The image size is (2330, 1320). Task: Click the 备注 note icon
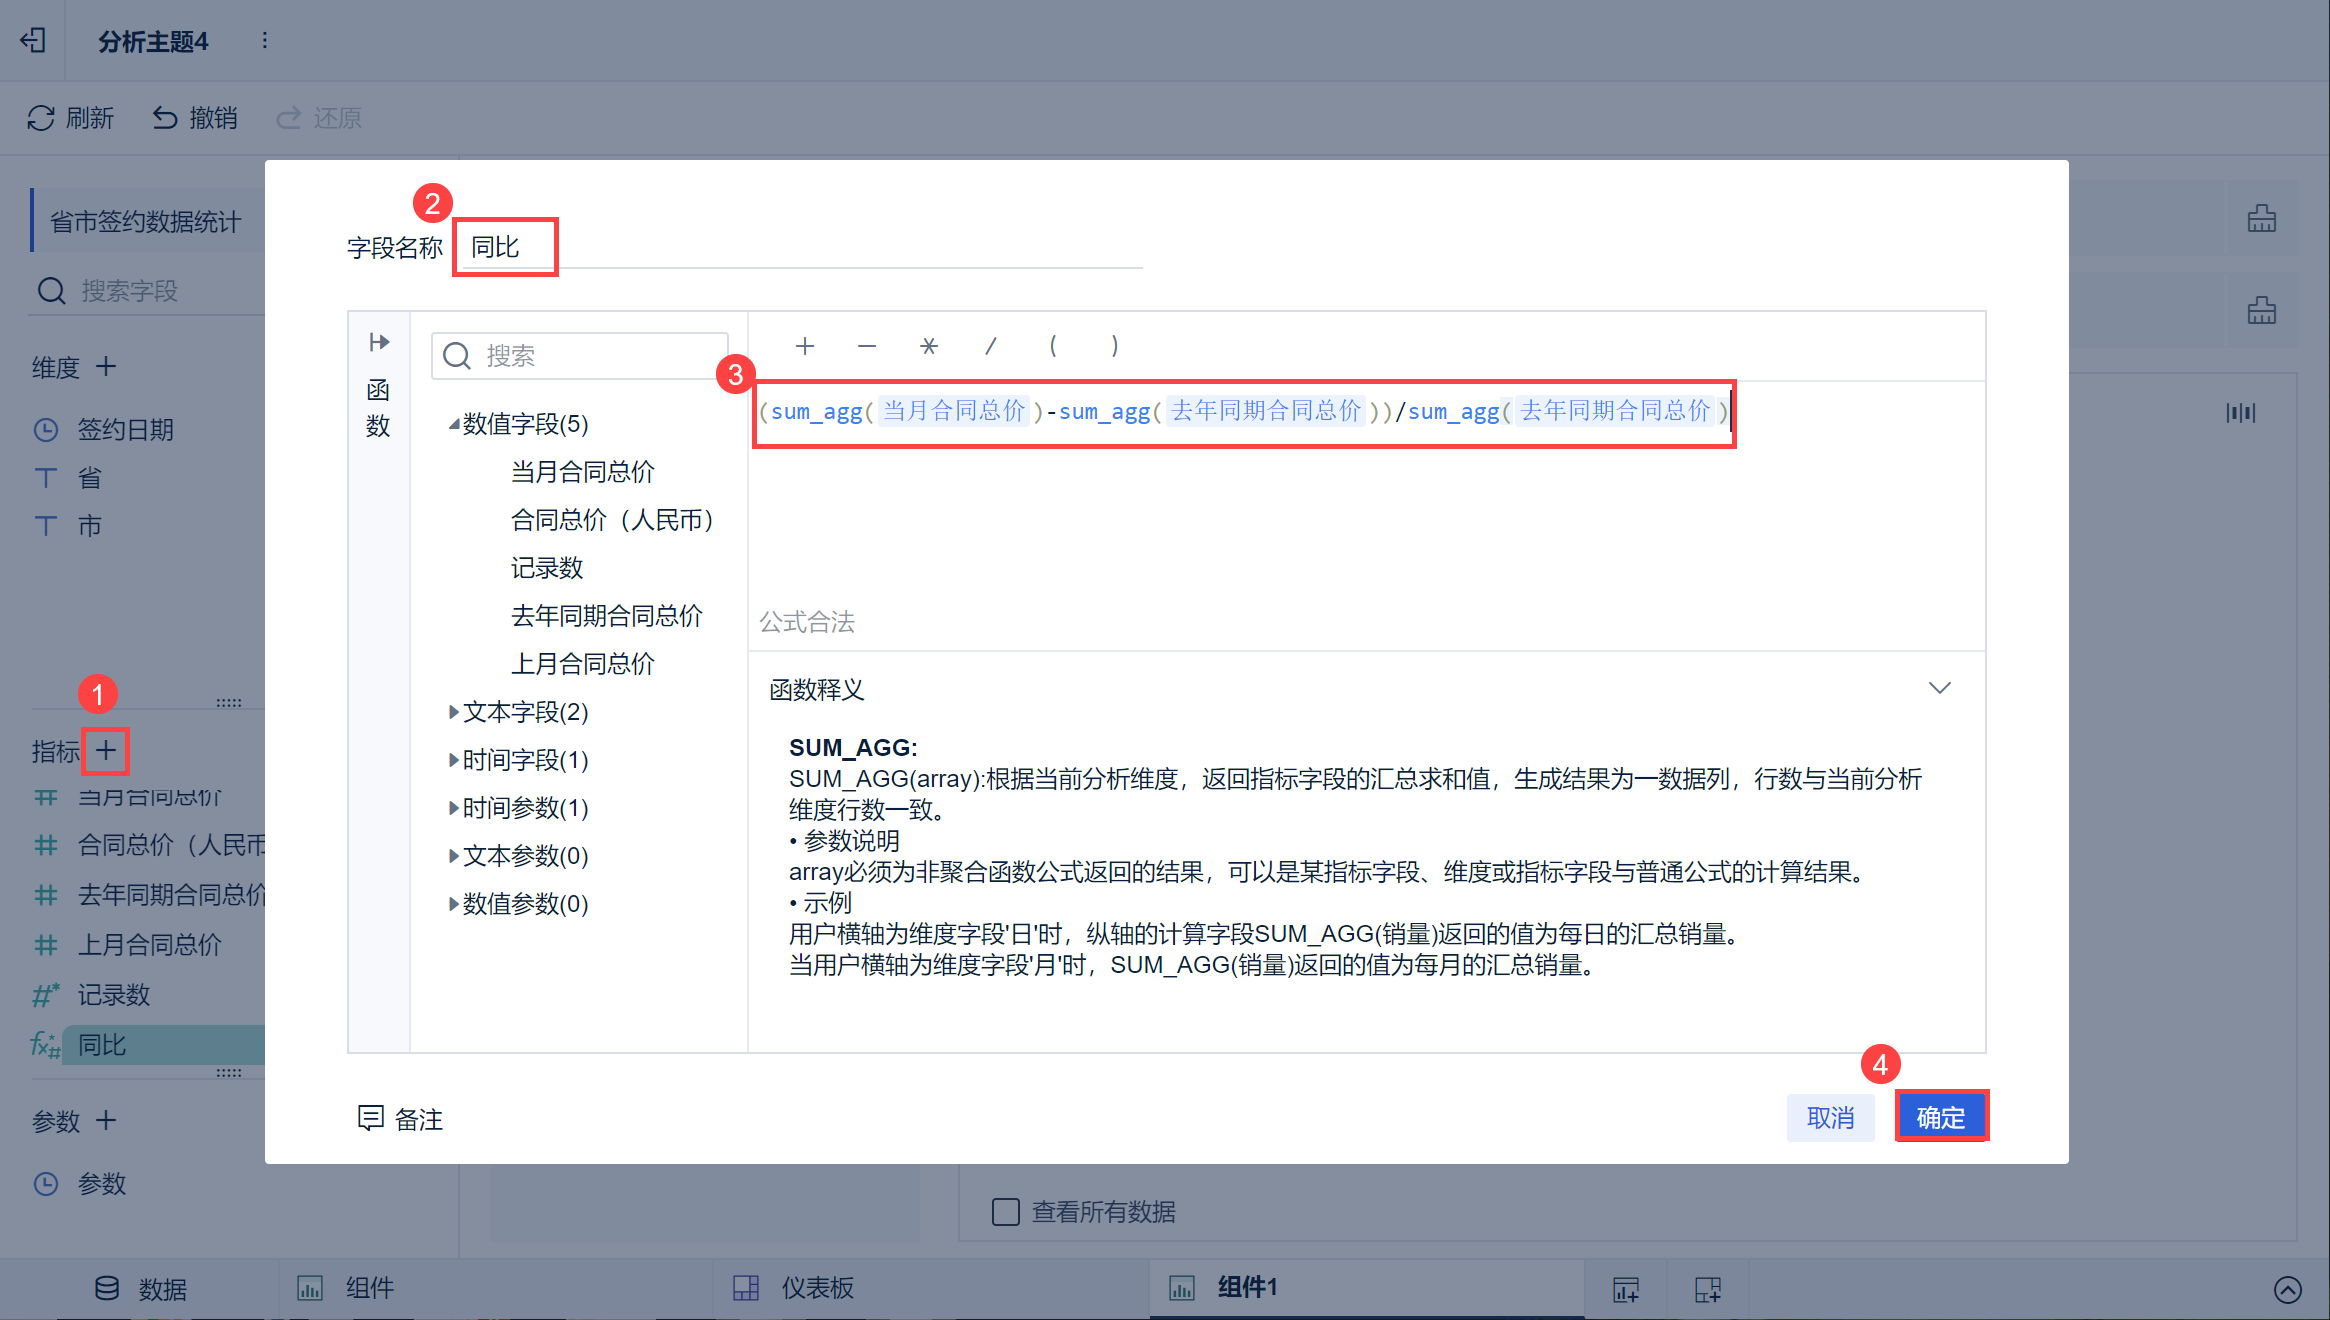[x=371, y=1118]
